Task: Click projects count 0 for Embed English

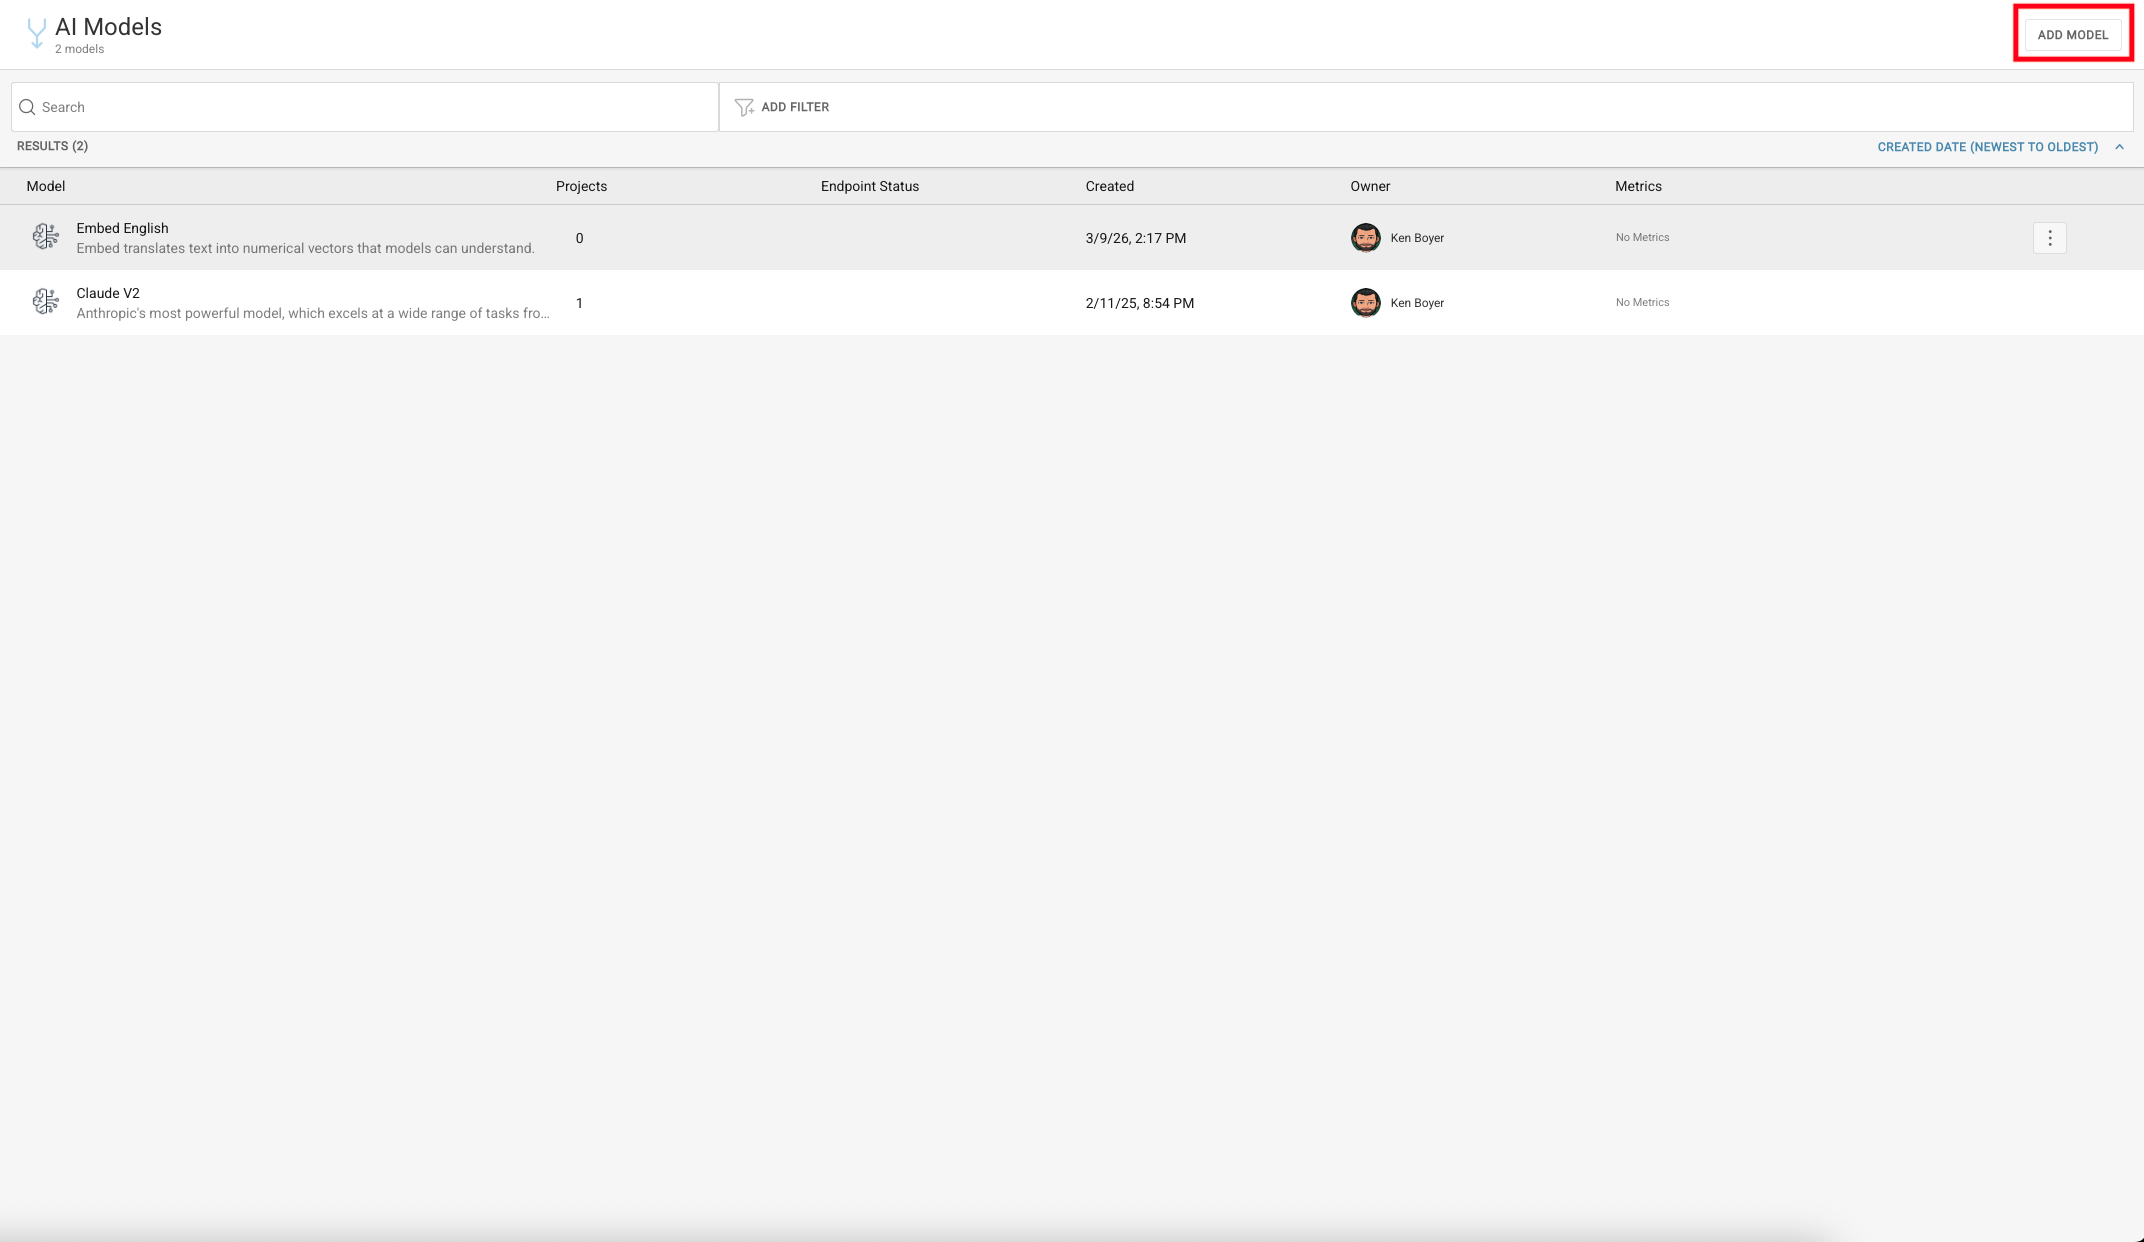Action: [x=579, y=238]
